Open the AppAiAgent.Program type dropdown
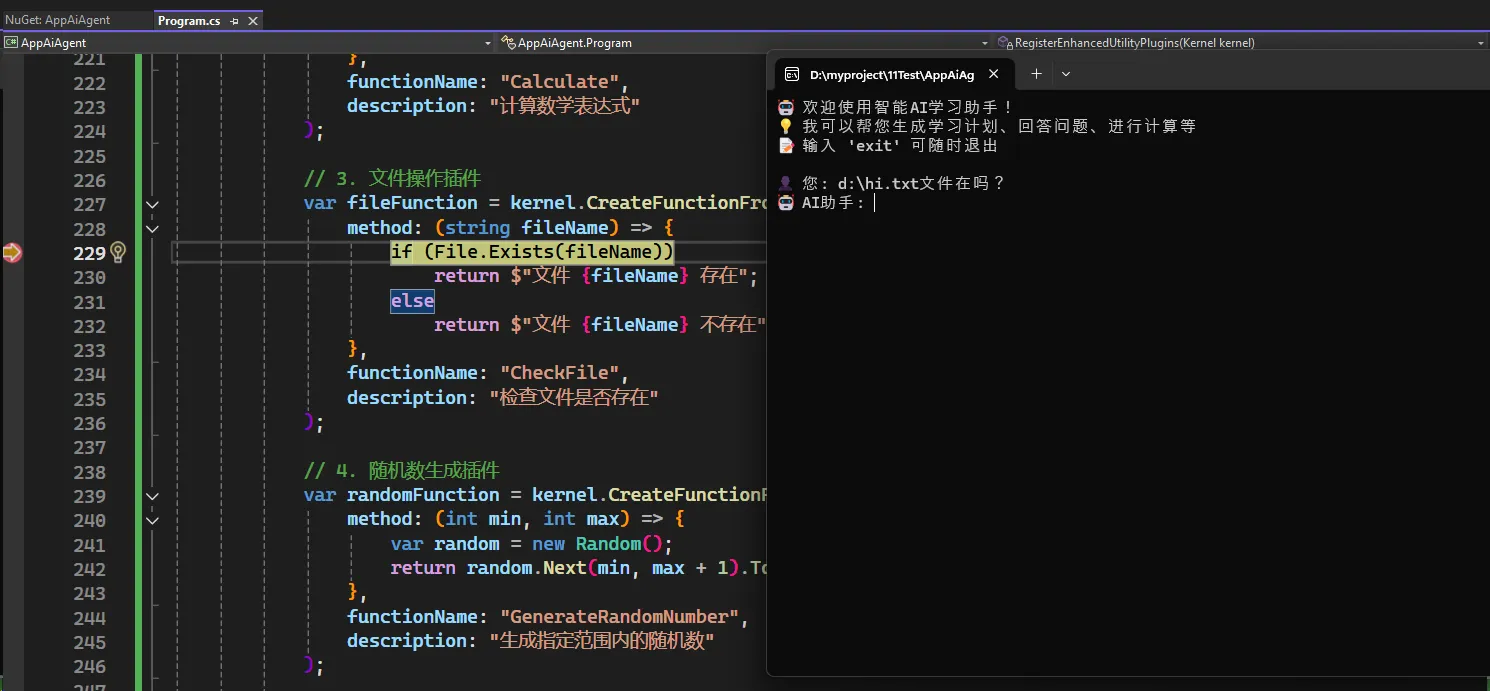The height and width of the screenshot is (691, 1490). tap(984, 43)
